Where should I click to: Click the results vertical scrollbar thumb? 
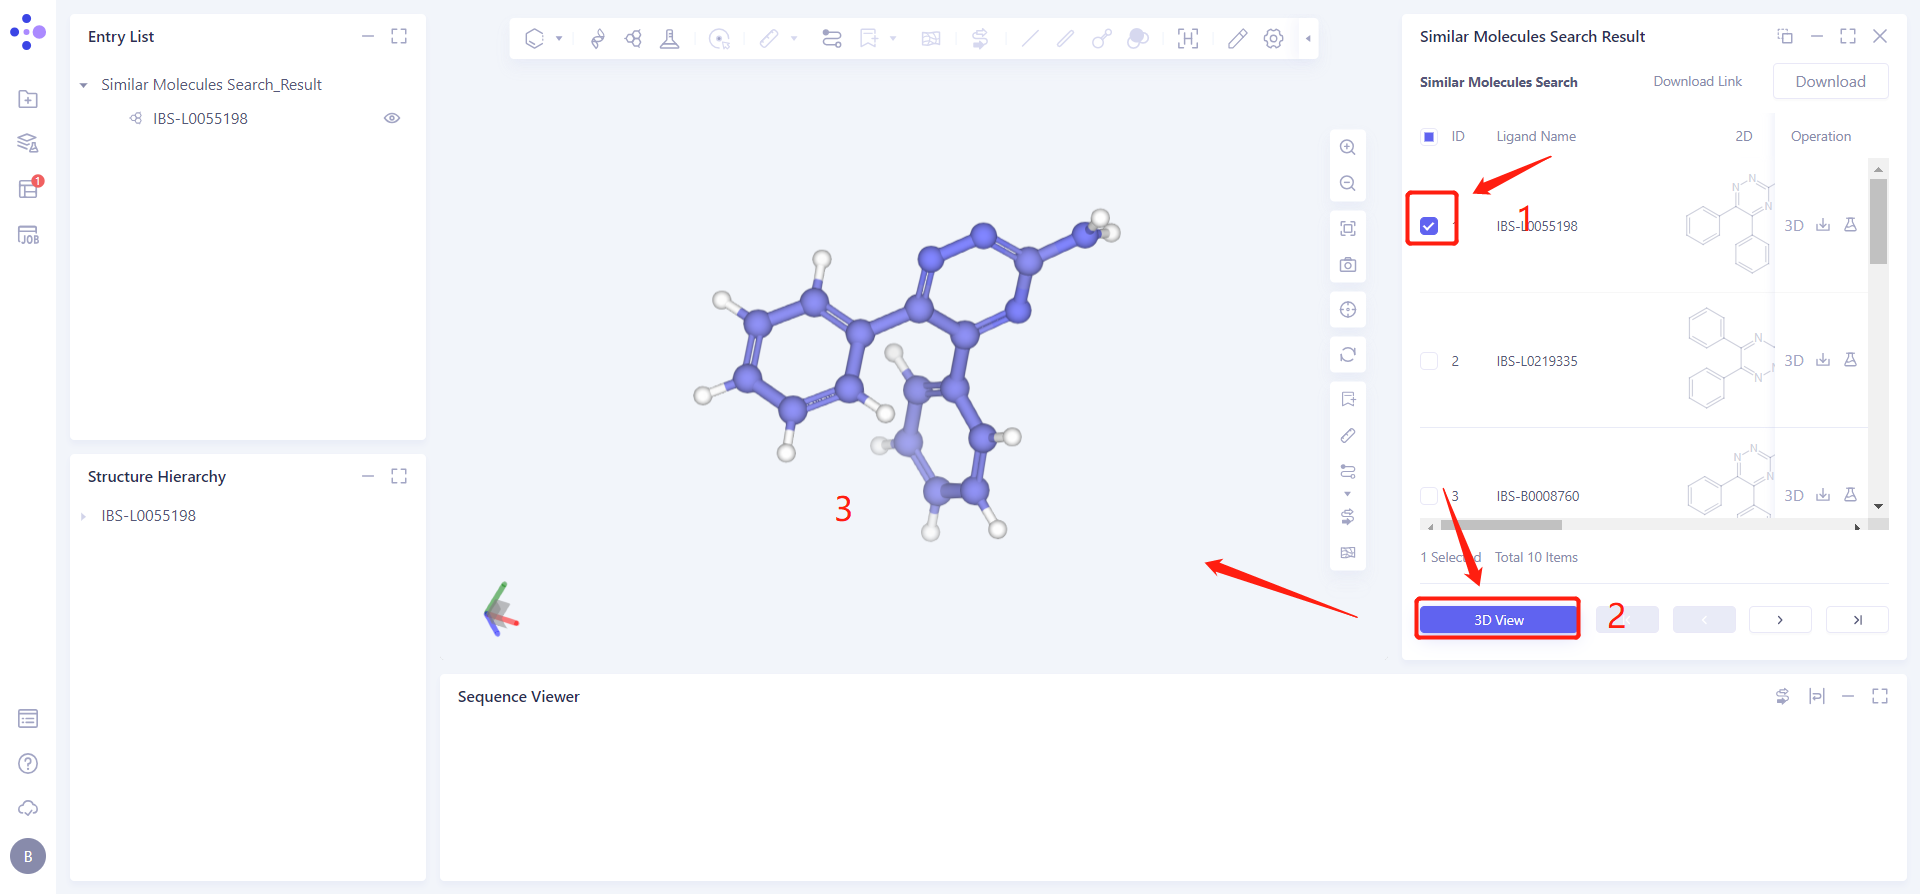1878,221
